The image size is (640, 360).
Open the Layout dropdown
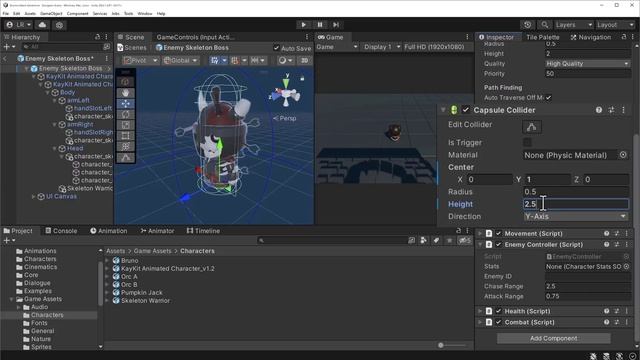coord(616,25)
